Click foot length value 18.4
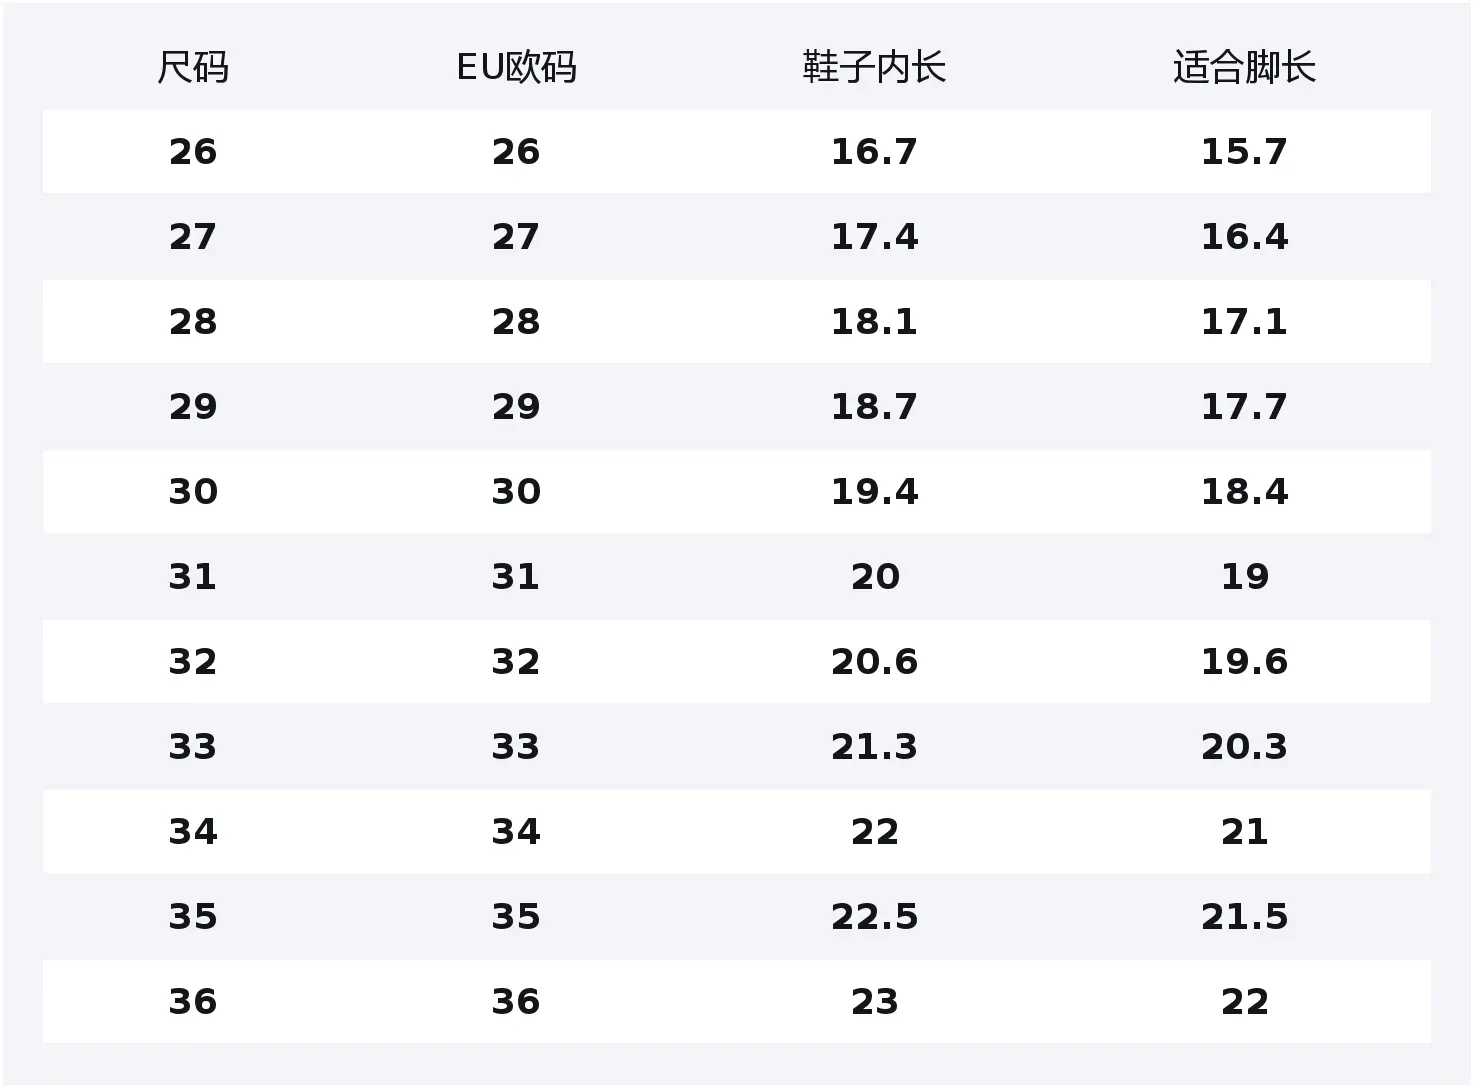The width and height of the screenshot is (1474, 1088). click(x=1244, y=492)
